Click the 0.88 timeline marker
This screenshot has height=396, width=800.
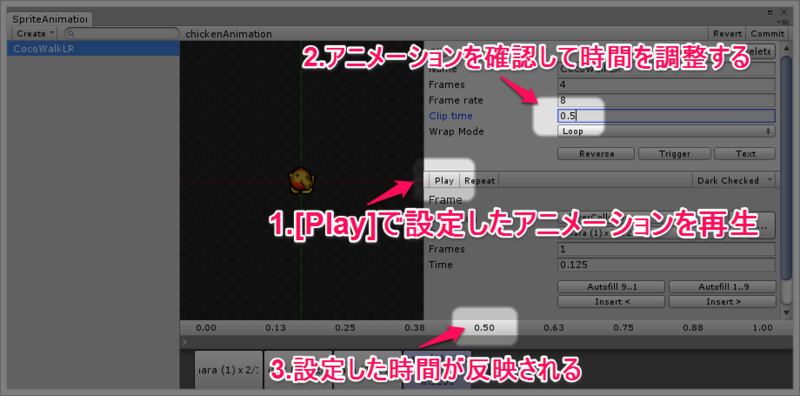pyautogui.click(x=693, y=328)
